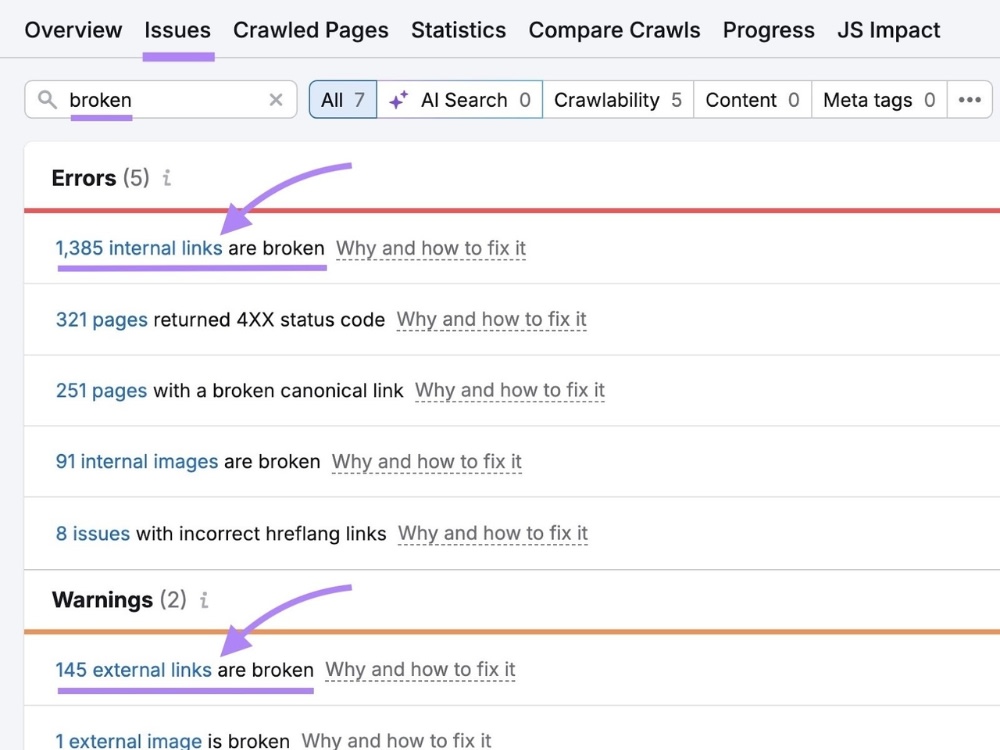The image size is (1000, 750).
Task: Open the 91 internal images report
Action: [x=137, y=461]
